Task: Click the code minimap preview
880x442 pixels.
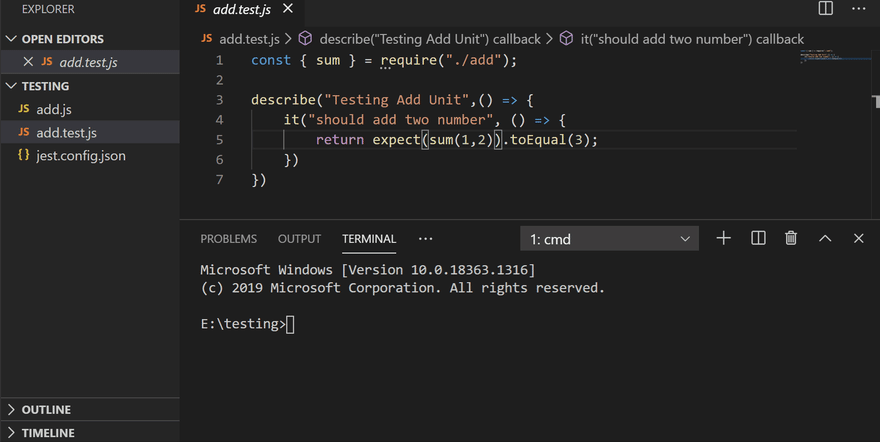Action: click(x=835, y=57)
